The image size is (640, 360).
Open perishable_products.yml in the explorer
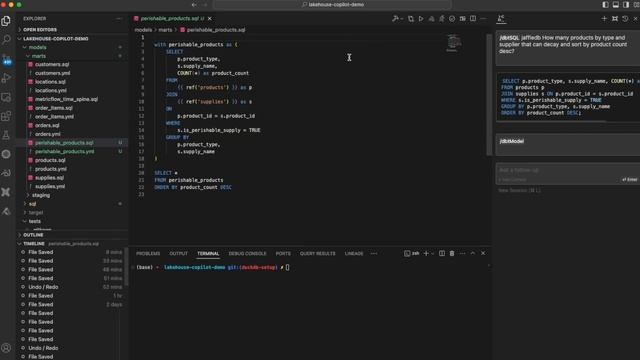pyautogui.click(x=64, y=151)
